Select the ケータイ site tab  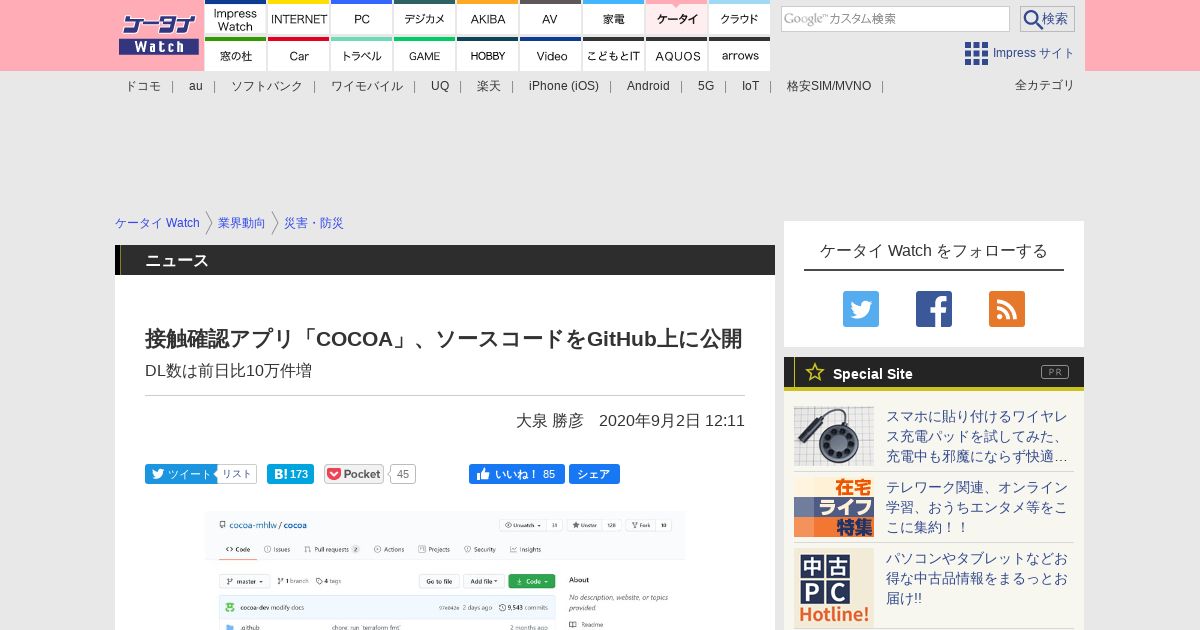(677, 19)
